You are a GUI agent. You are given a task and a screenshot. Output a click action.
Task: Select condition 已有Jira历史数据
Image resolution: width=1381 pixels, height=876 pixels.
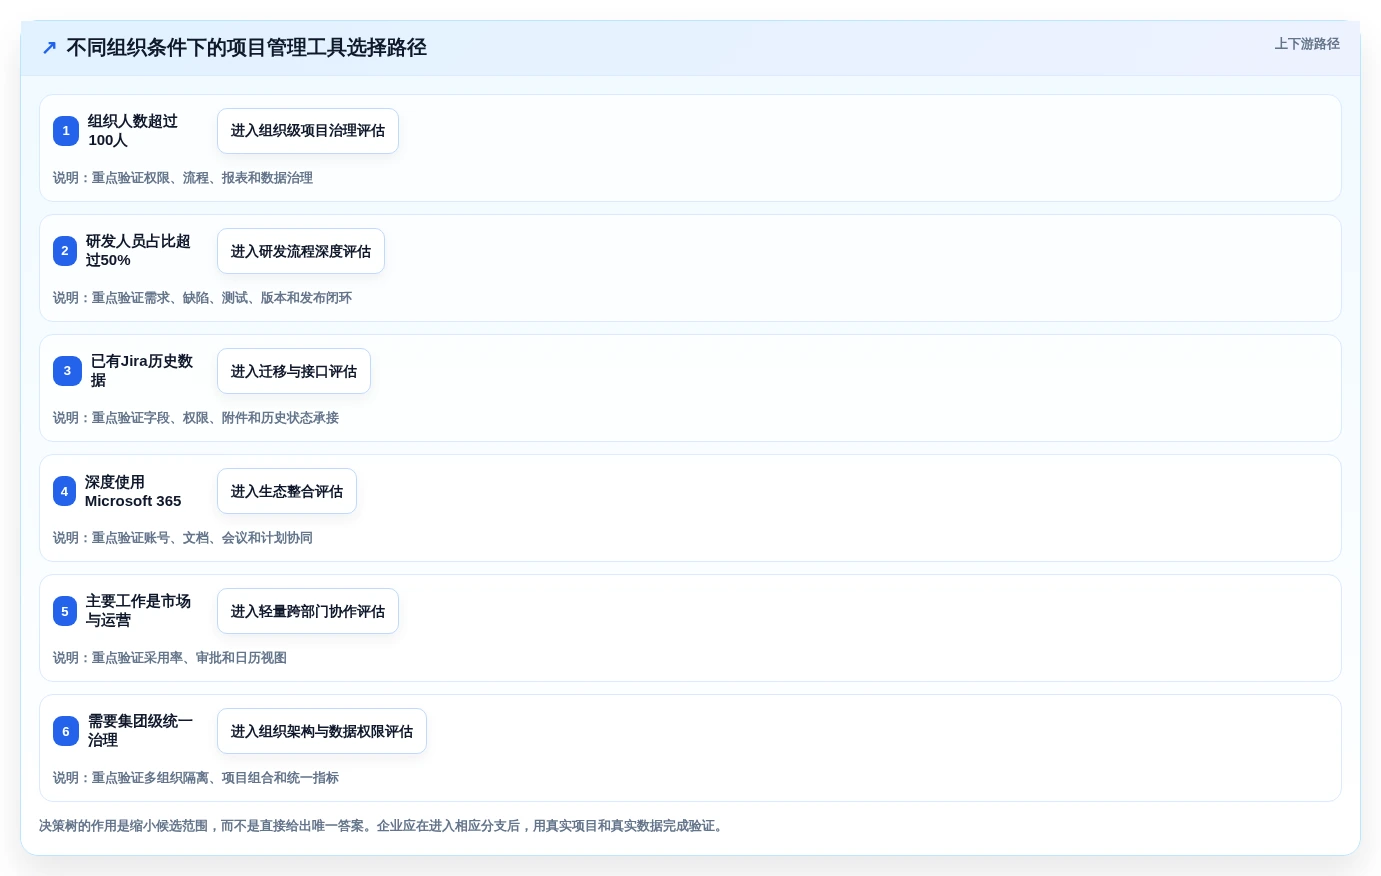[x=142, y=371]
